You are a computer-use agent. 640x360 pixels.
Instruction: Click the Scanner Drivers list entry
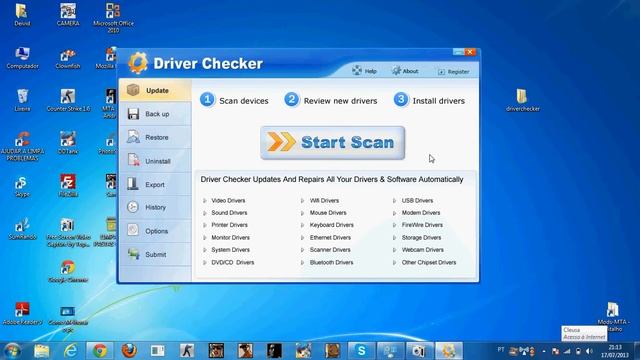click(326, 250)
